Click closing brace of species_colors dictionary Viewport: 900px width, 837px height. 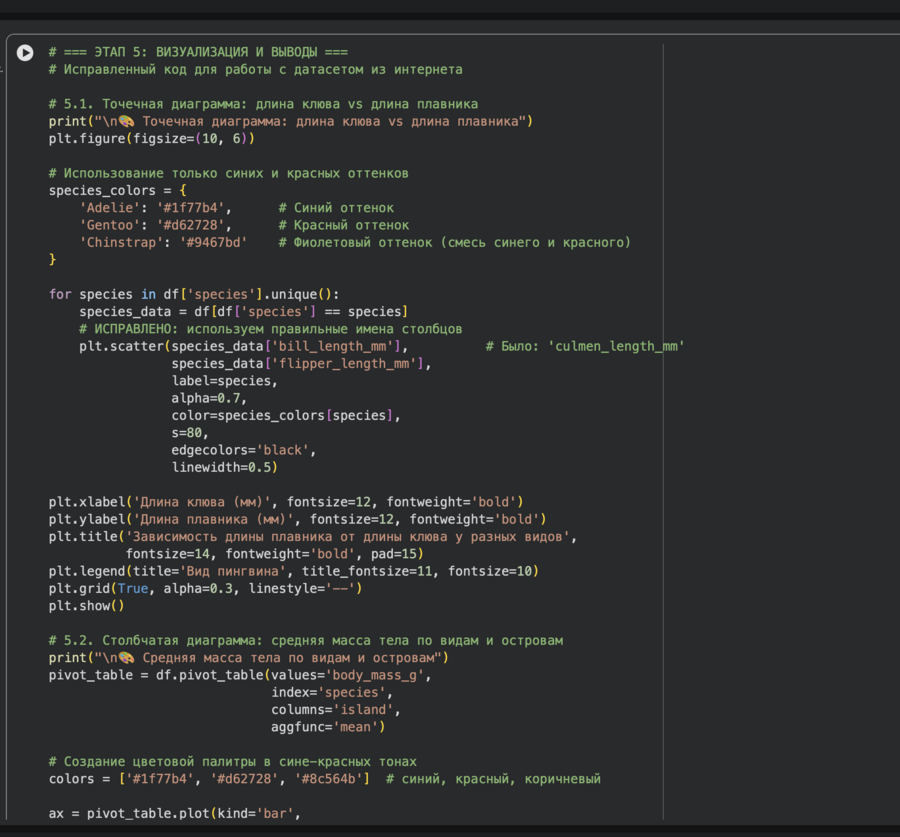click(x=53, y=259)
